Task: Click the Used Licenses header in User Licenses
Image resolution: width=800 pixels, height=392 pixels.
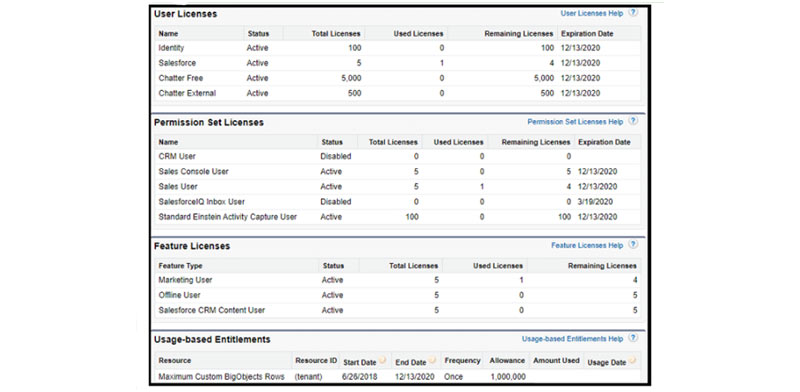Action: click(418, 34)
